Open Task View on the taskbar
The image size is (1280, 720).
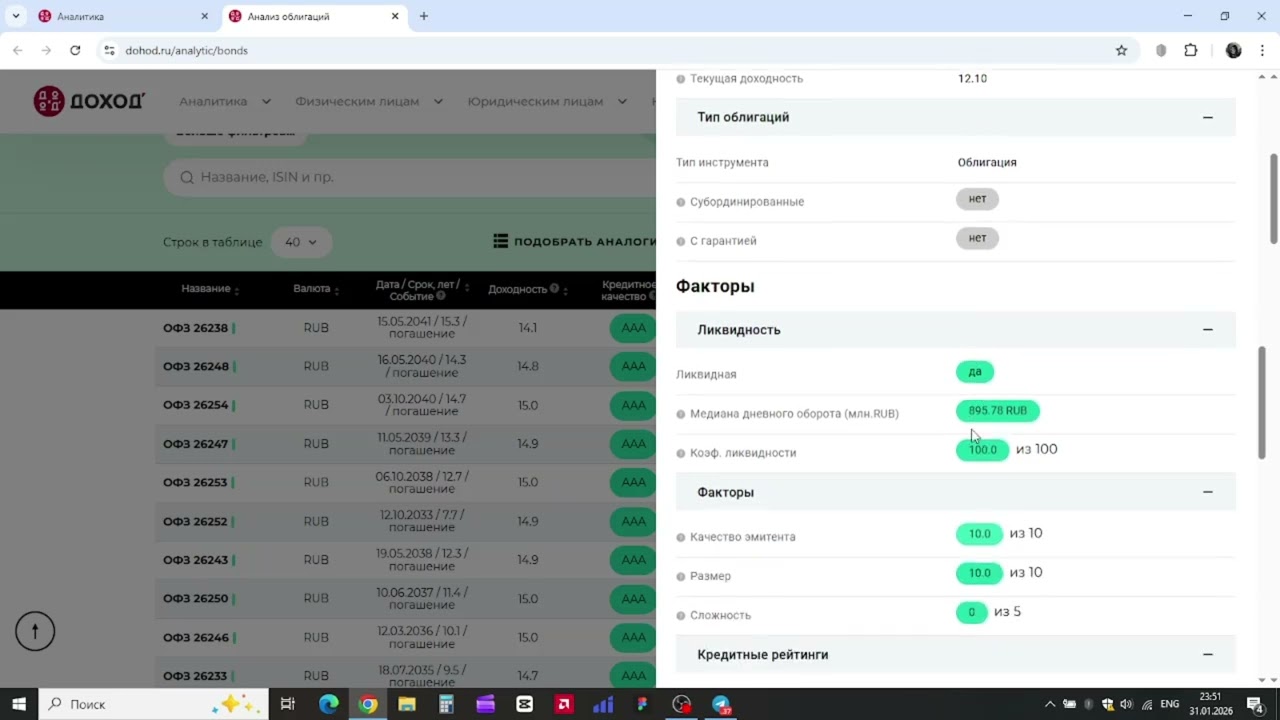(x=288, y=704)
